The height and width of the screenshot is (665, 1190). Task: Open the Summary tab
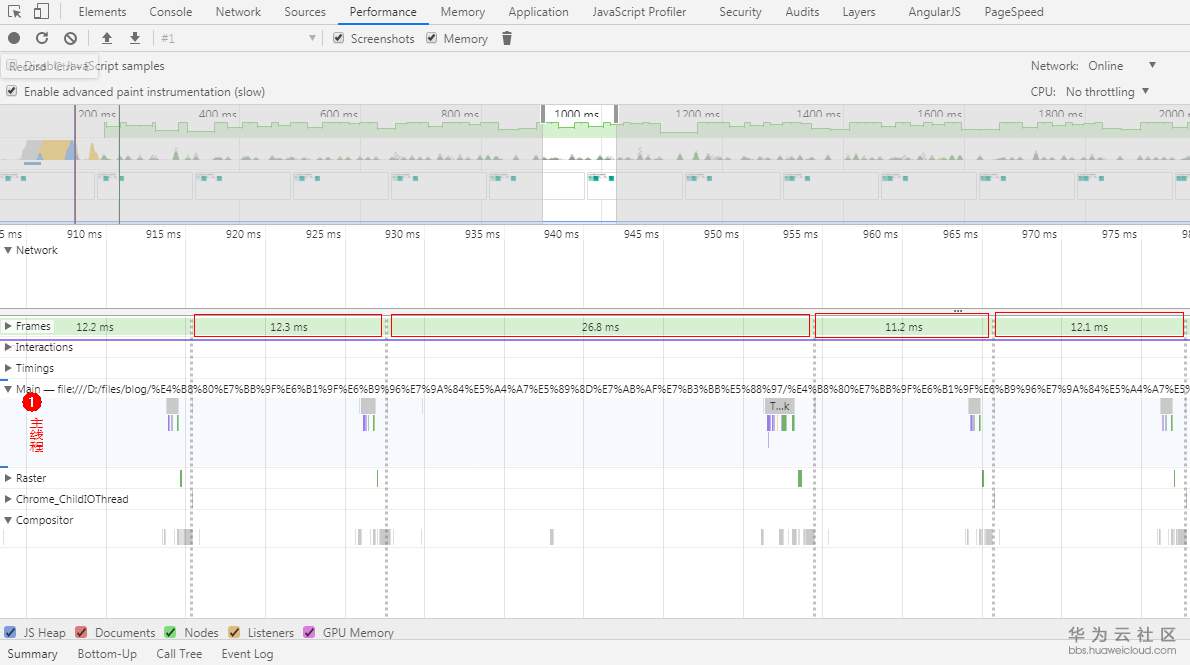click(x=33, y=654)
